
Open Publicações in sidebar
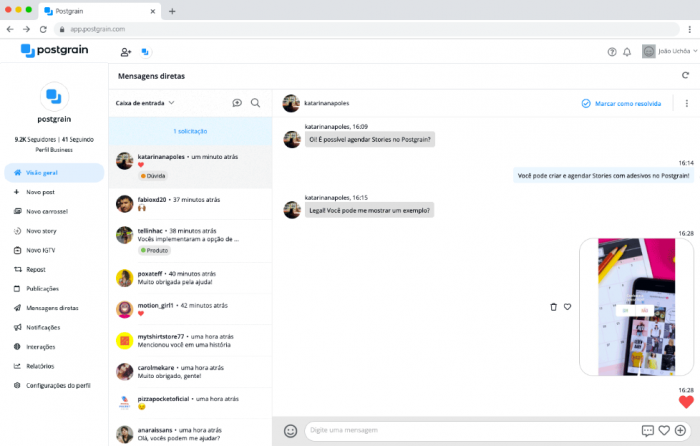36,289
